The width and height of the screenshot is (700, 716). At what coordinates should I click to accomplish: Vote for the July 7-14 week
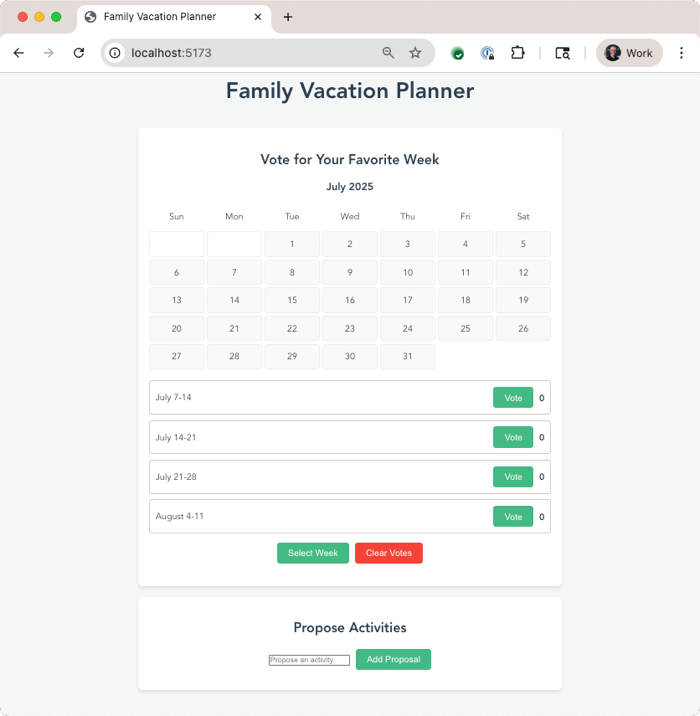pos(513,398)
